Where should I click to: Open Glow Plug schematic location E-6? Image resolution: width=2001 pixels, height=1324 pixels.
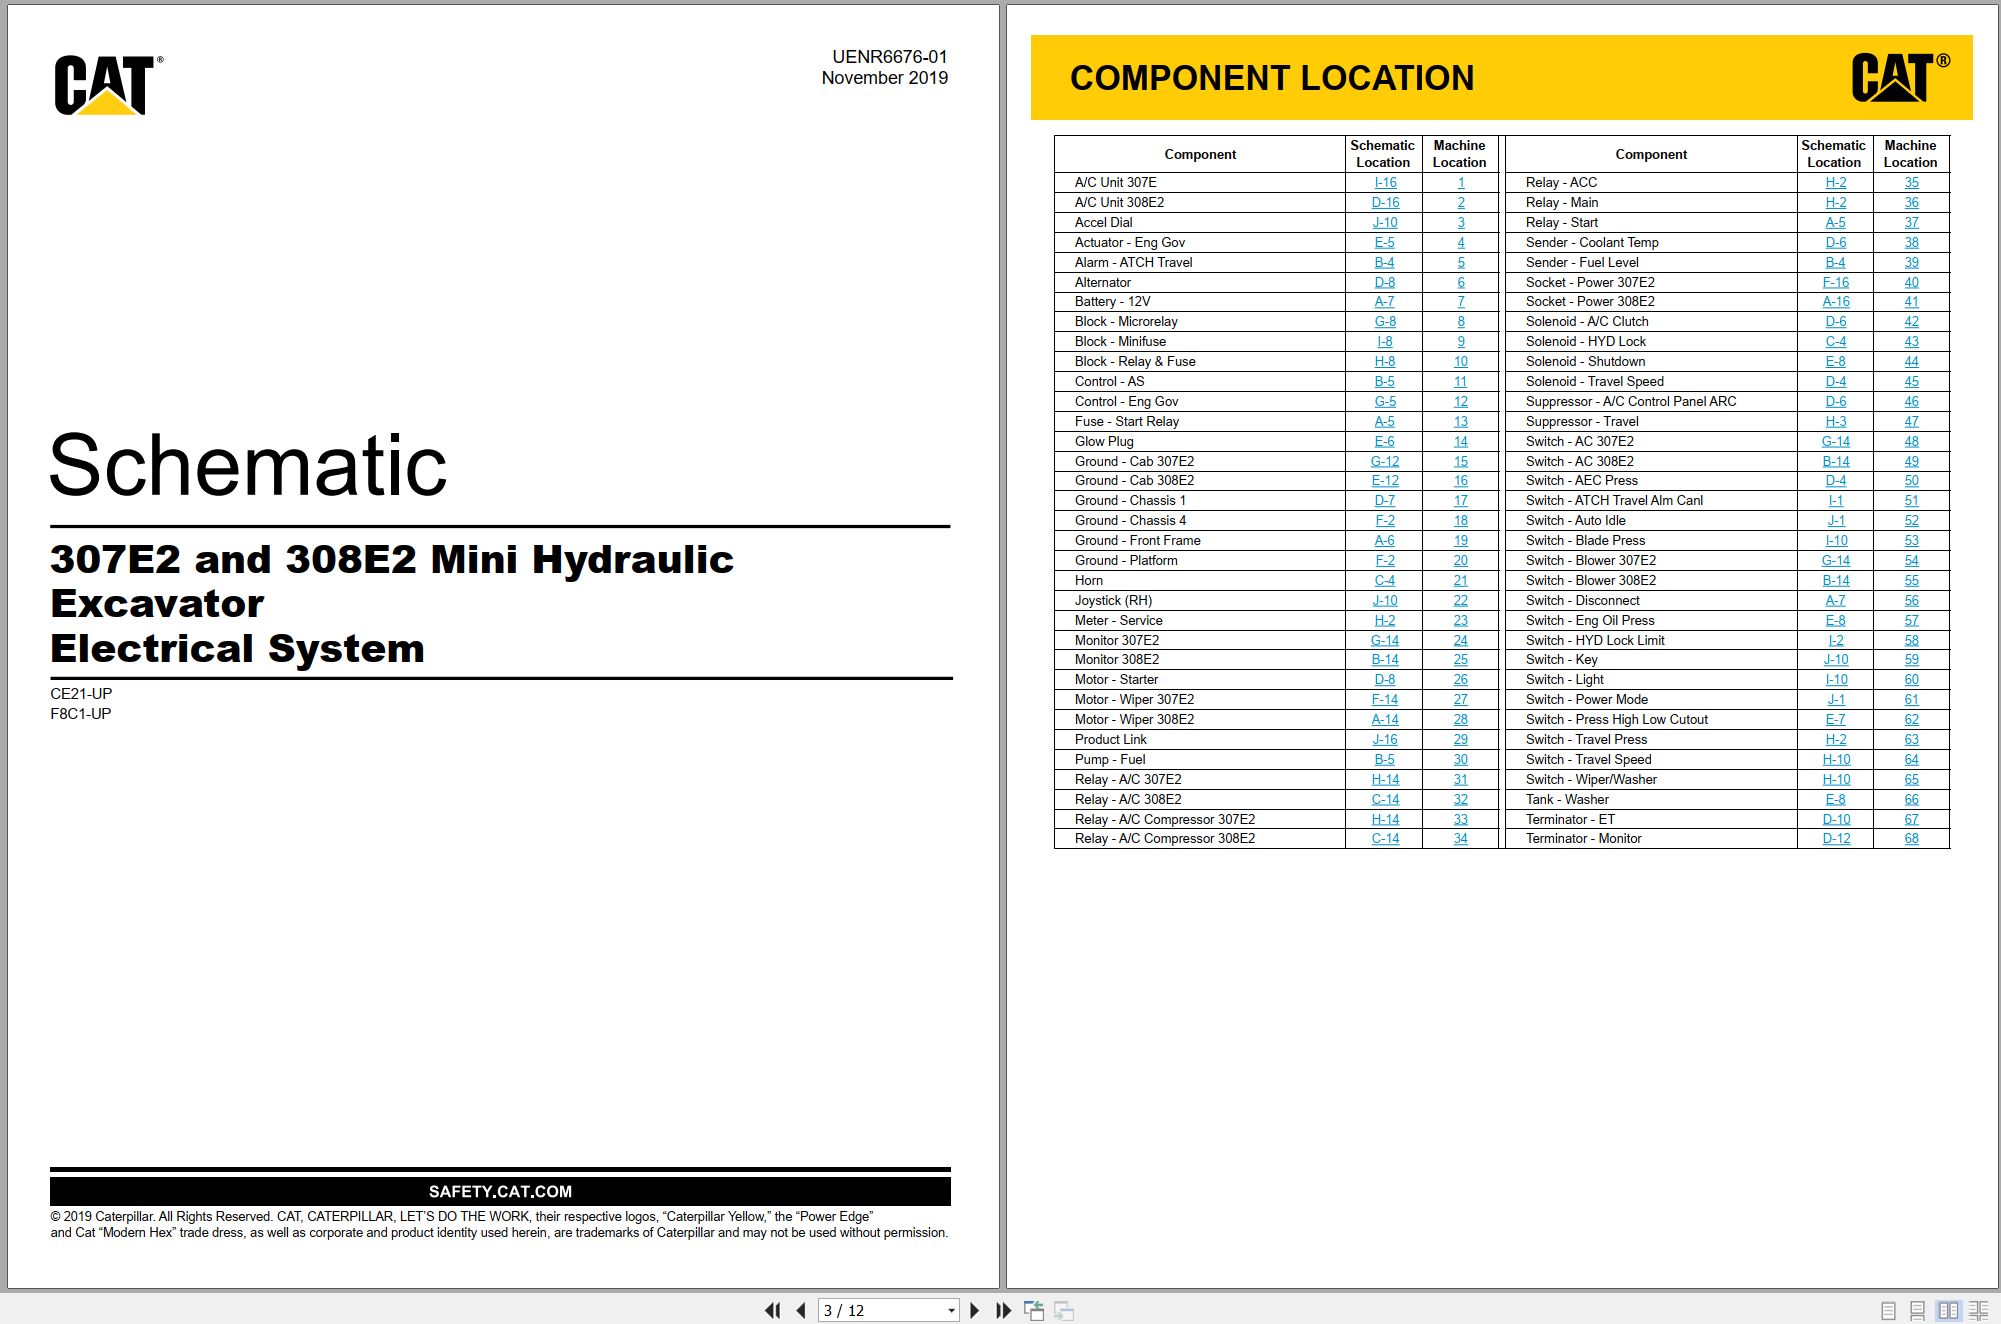pyautogui.click(x=1385, y=441)
